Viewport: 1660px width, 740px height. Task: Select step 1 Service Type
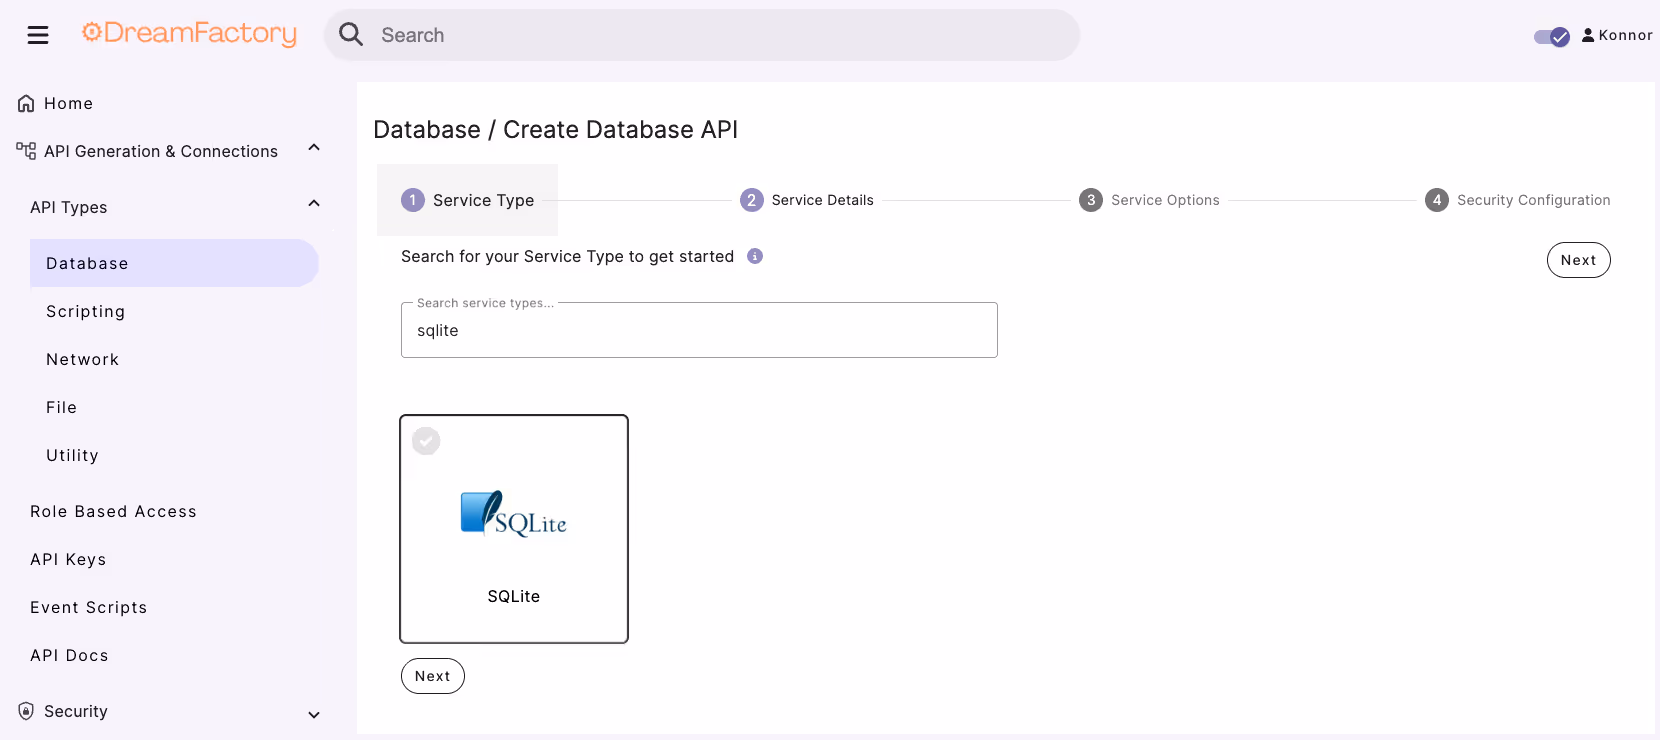pyautogui.click(x=467, y=200)
